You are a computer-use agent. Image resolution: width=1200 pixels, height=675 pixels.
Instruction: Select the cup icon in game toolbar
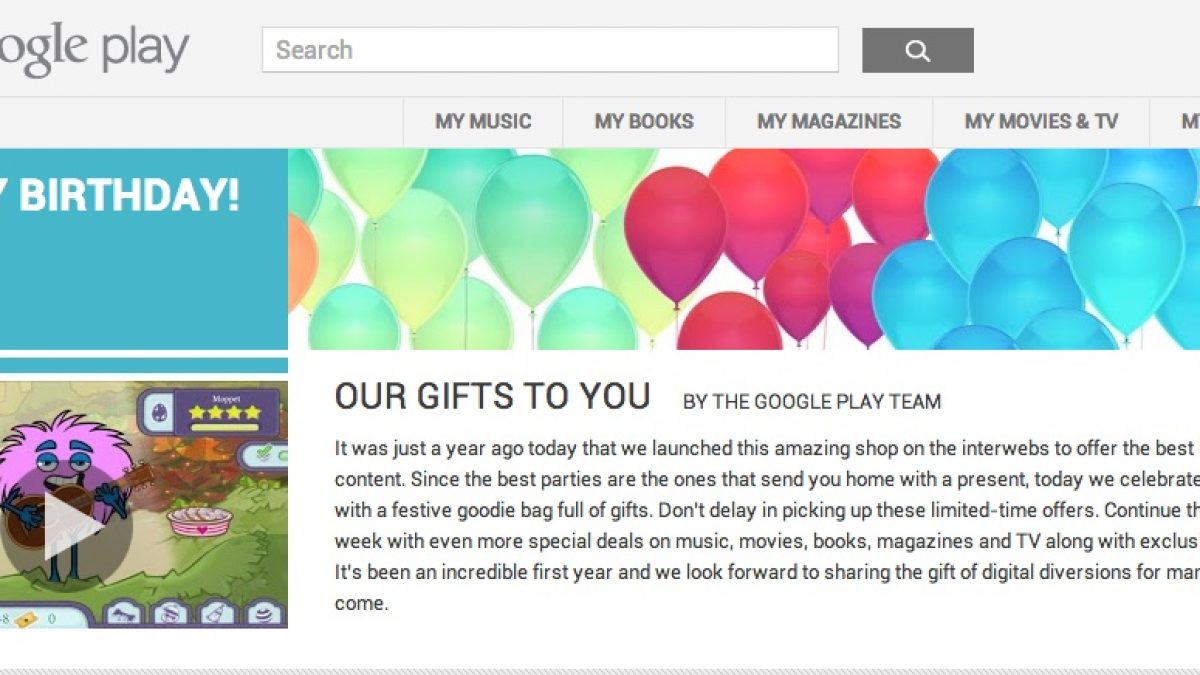pos(170,612)
